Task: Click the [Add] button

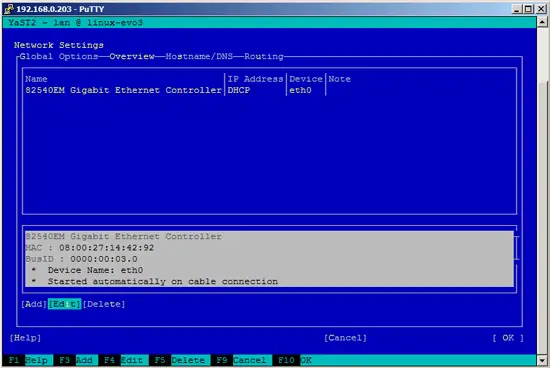Action: pyautogui.click(x=34, y=304)
